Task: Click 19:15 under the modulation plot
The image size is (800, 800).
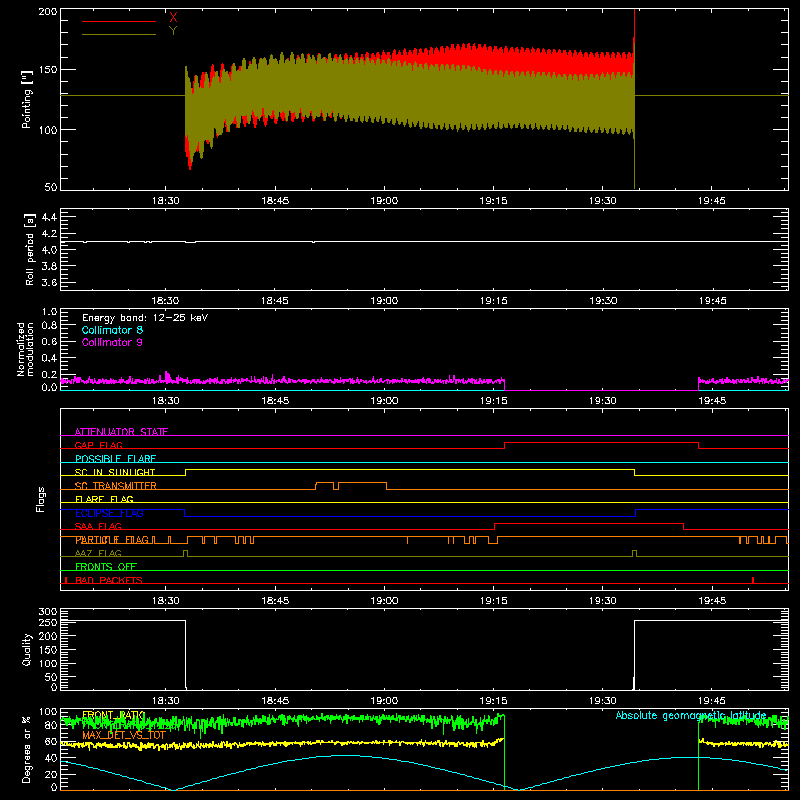Action: pyautogui.click(x=493, y=401)
